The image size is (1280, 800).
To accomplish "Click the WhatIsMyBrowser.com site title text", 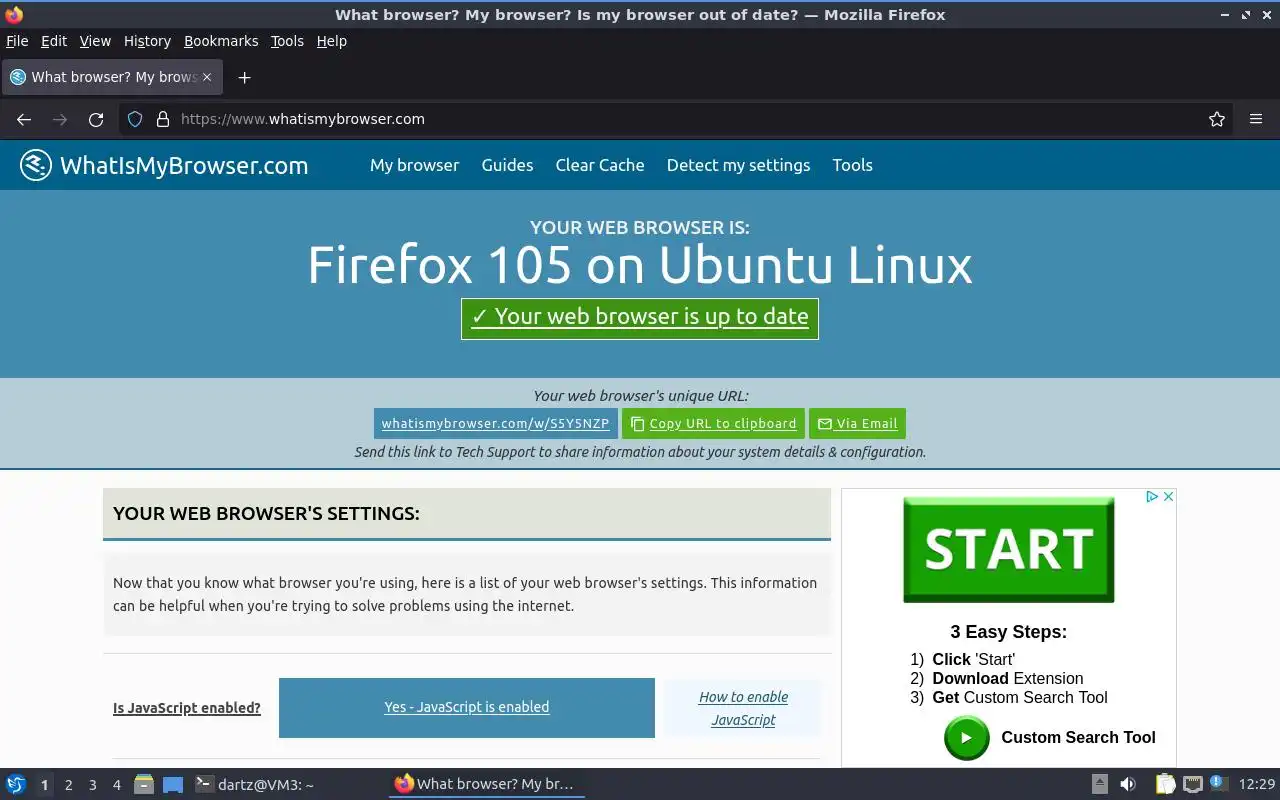I will coord(184,166).
